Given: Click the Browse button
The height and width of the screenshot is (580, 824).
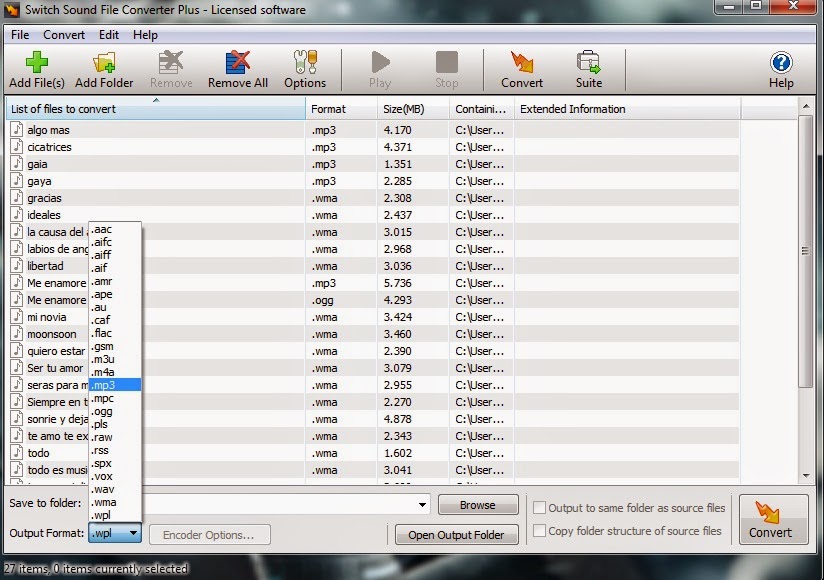Looking at the screenshot, I should (478, 505).
